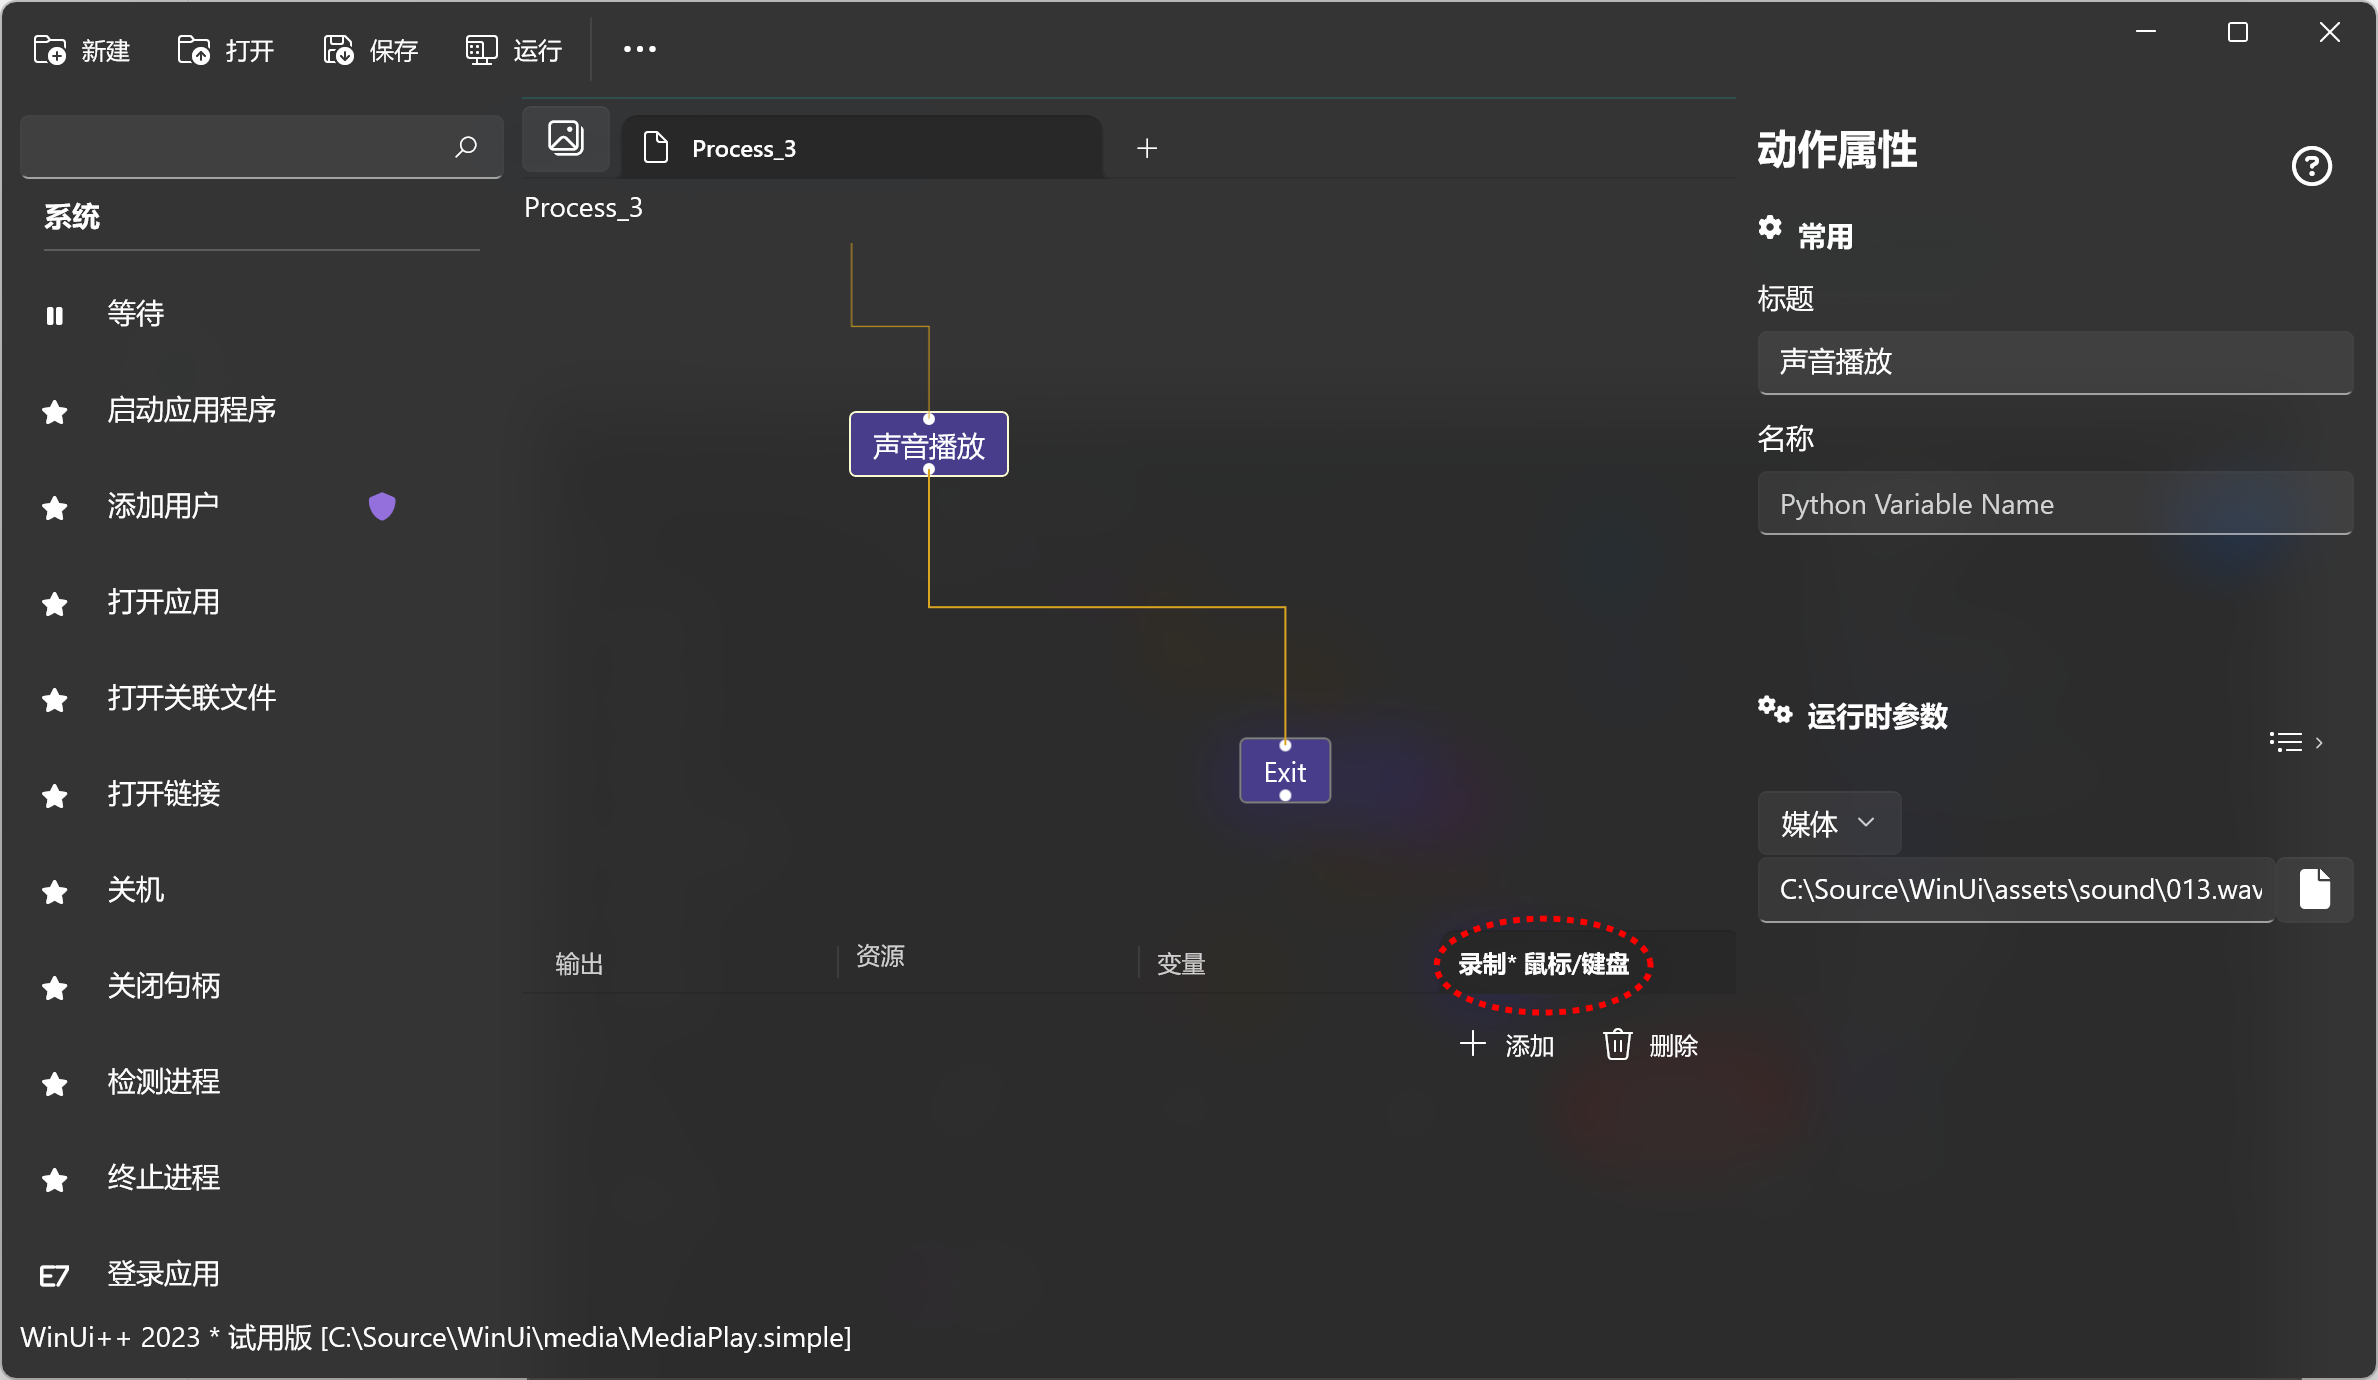Click the image view icon beside tabs
The height and width of the screenshot is (1380, 2378).
(566, 138)
